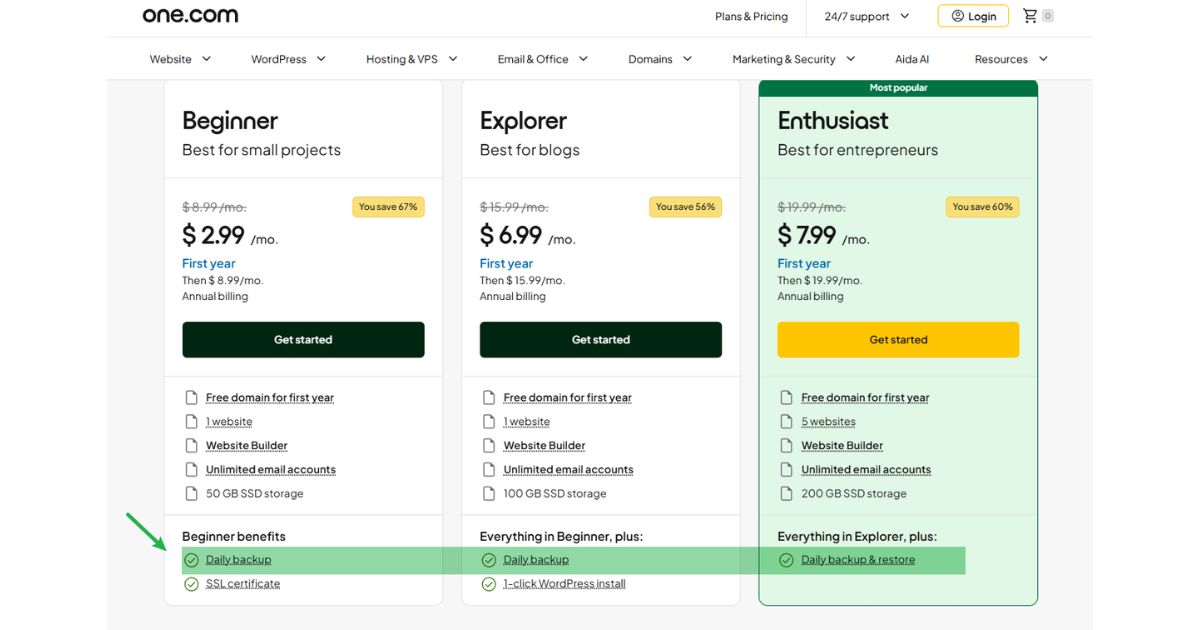Get started with the Explorer plan

point(601,340)
